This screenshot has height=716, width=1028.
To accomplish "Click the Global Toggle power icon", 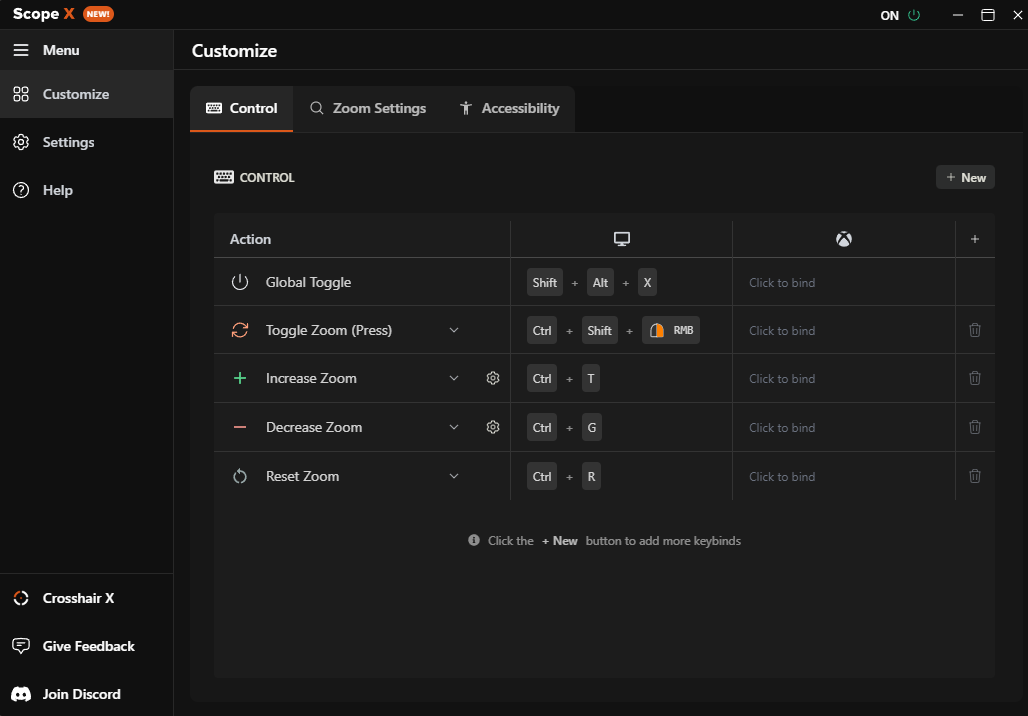I will tap(240, 282).
